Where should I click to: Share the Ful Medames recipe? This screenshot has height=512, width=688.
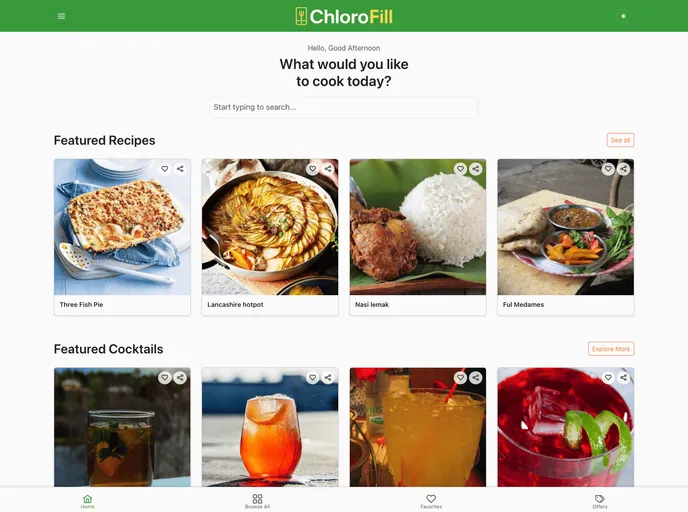pyautogui.click(x=624, y=169)
